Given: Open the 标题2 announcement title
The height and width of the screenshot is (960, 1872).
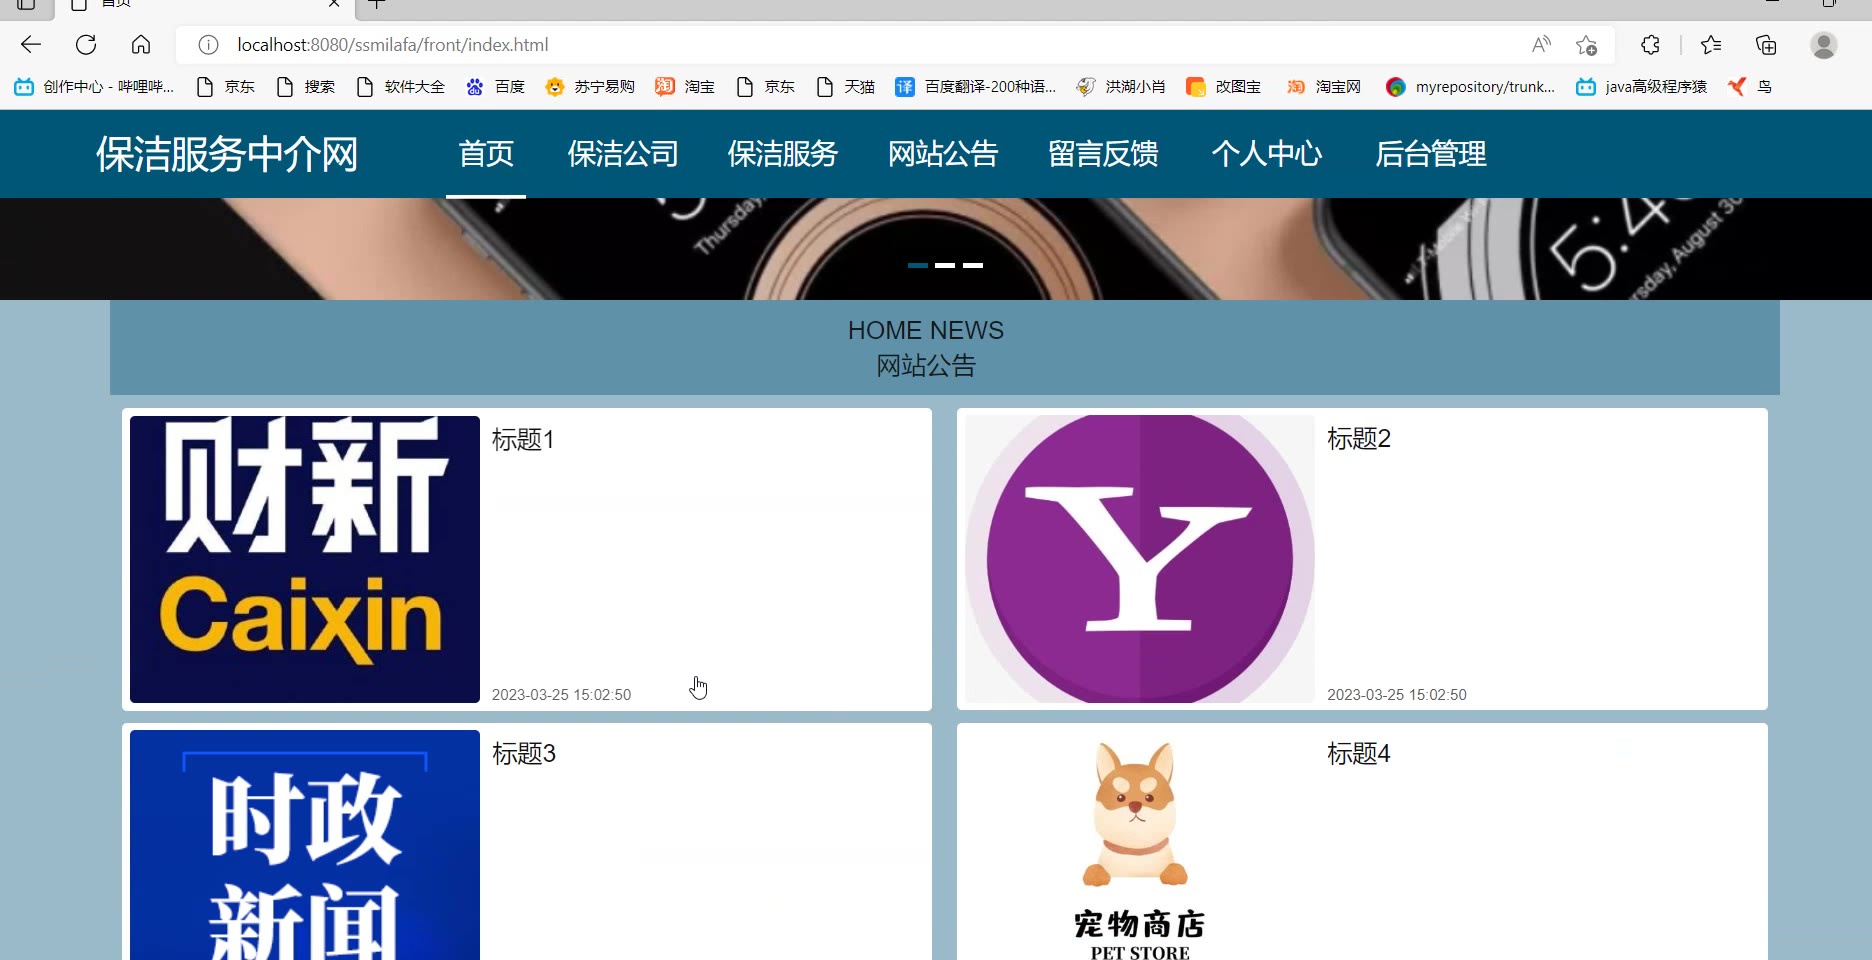Looking at the screenshot, I should [x=1359, y=439].
